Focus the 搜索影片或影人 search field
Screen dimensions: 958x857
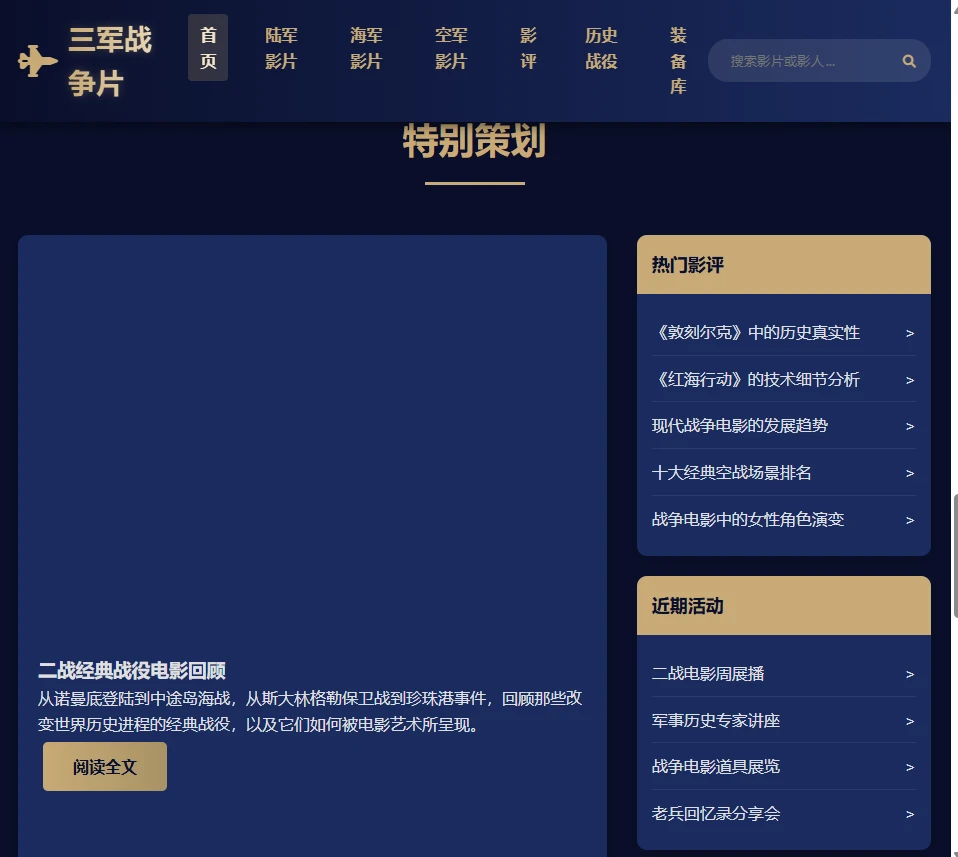tap(800, 61)
